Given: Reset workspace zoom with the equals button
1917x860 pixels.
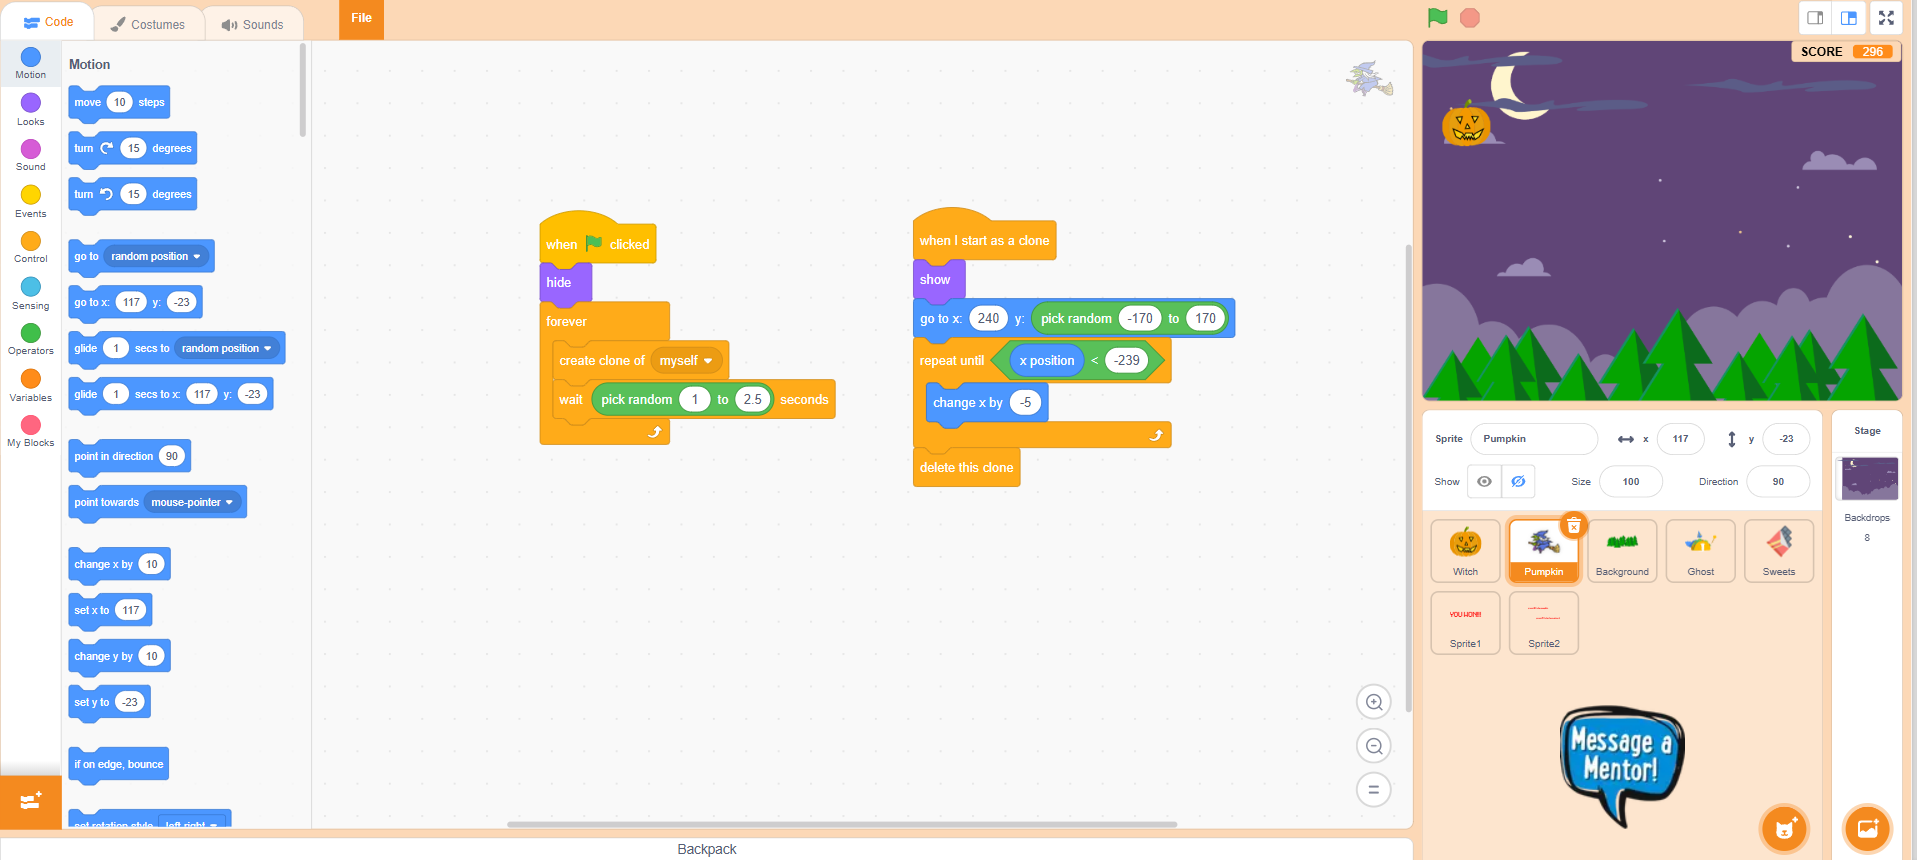Looking at the screenshot, I should [1374, 790].
